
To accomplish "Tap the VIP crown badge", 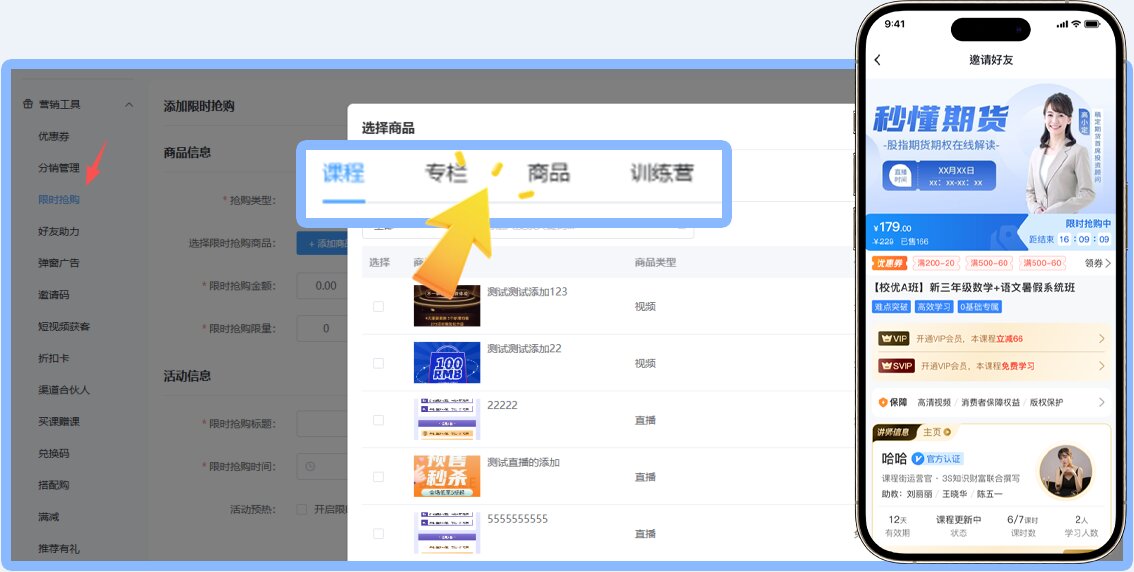I will click(x=893, y=338).
